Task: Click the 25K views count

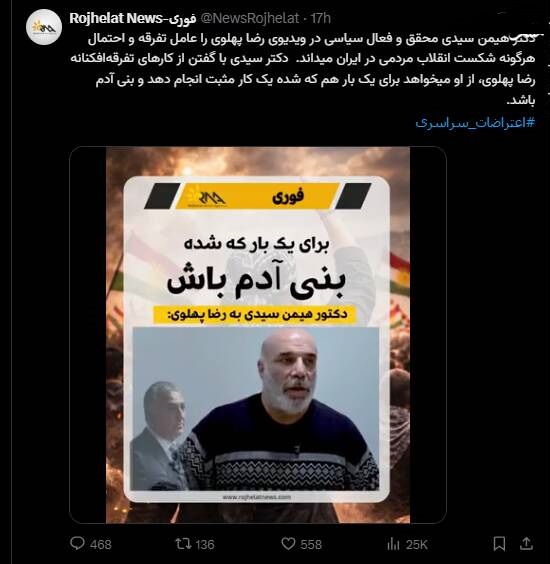Action: [416, 544]
